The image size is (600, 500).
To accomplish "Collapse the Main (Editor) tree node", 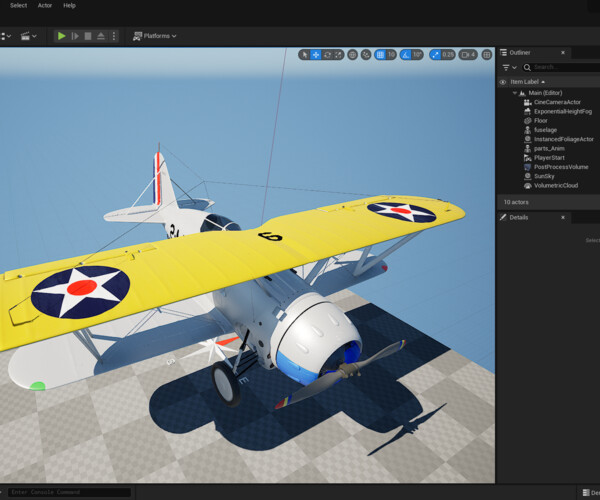I will tap(515, 93).
